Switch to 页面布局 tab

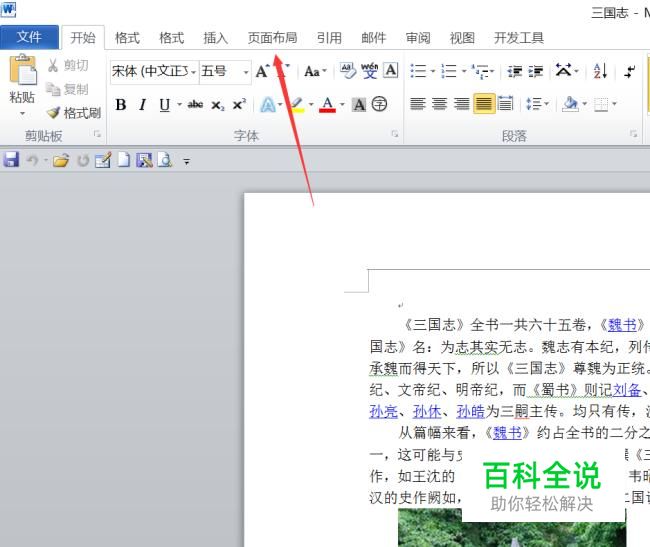tap(272, 38)
